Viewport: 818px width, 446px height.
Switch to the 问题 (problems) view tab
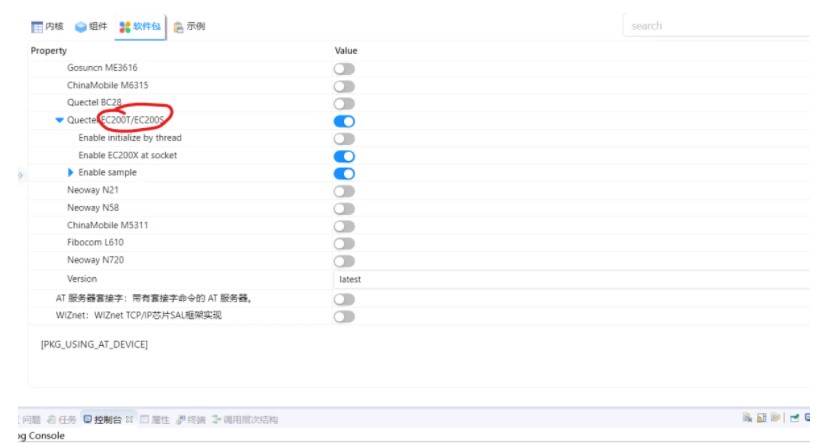click(x=30, y=419)
